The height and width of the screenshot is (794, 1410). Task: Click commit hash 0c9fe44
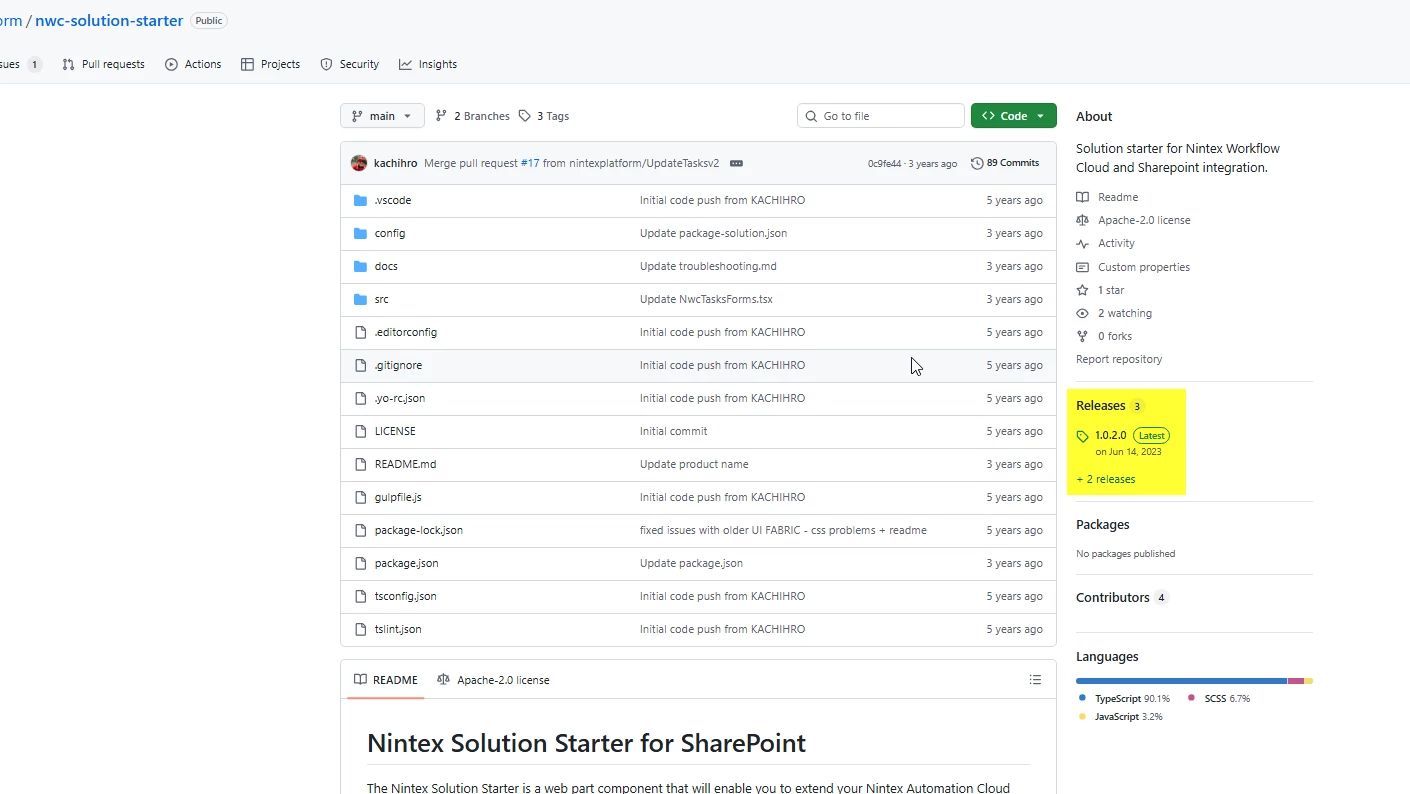[x=884, y=163]
